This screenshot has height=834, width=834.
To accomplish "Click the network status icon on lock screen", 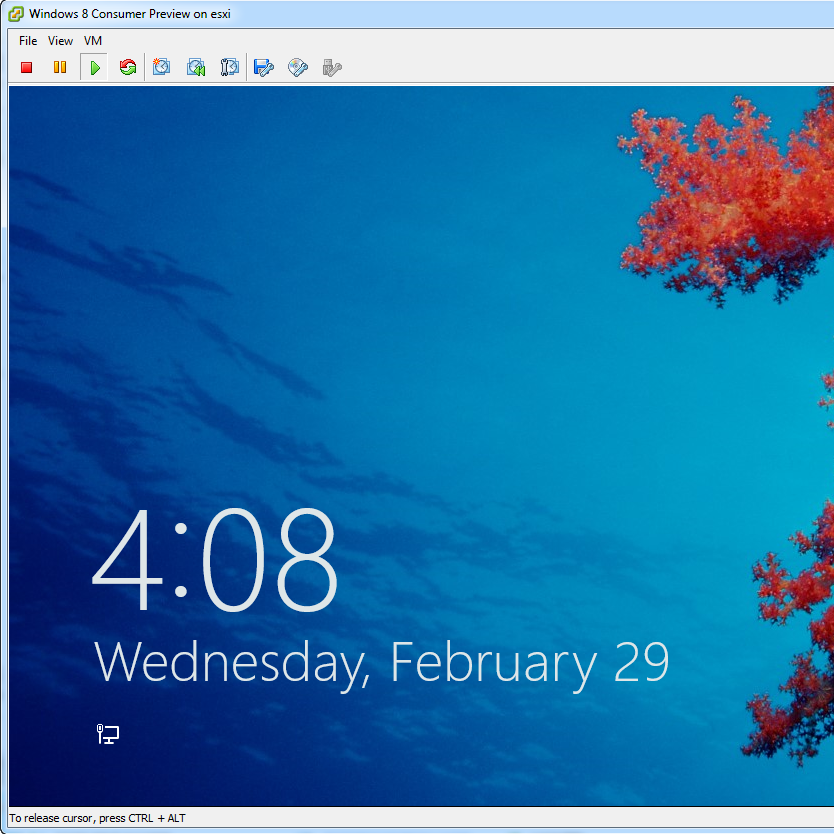I will click(108, 734).
